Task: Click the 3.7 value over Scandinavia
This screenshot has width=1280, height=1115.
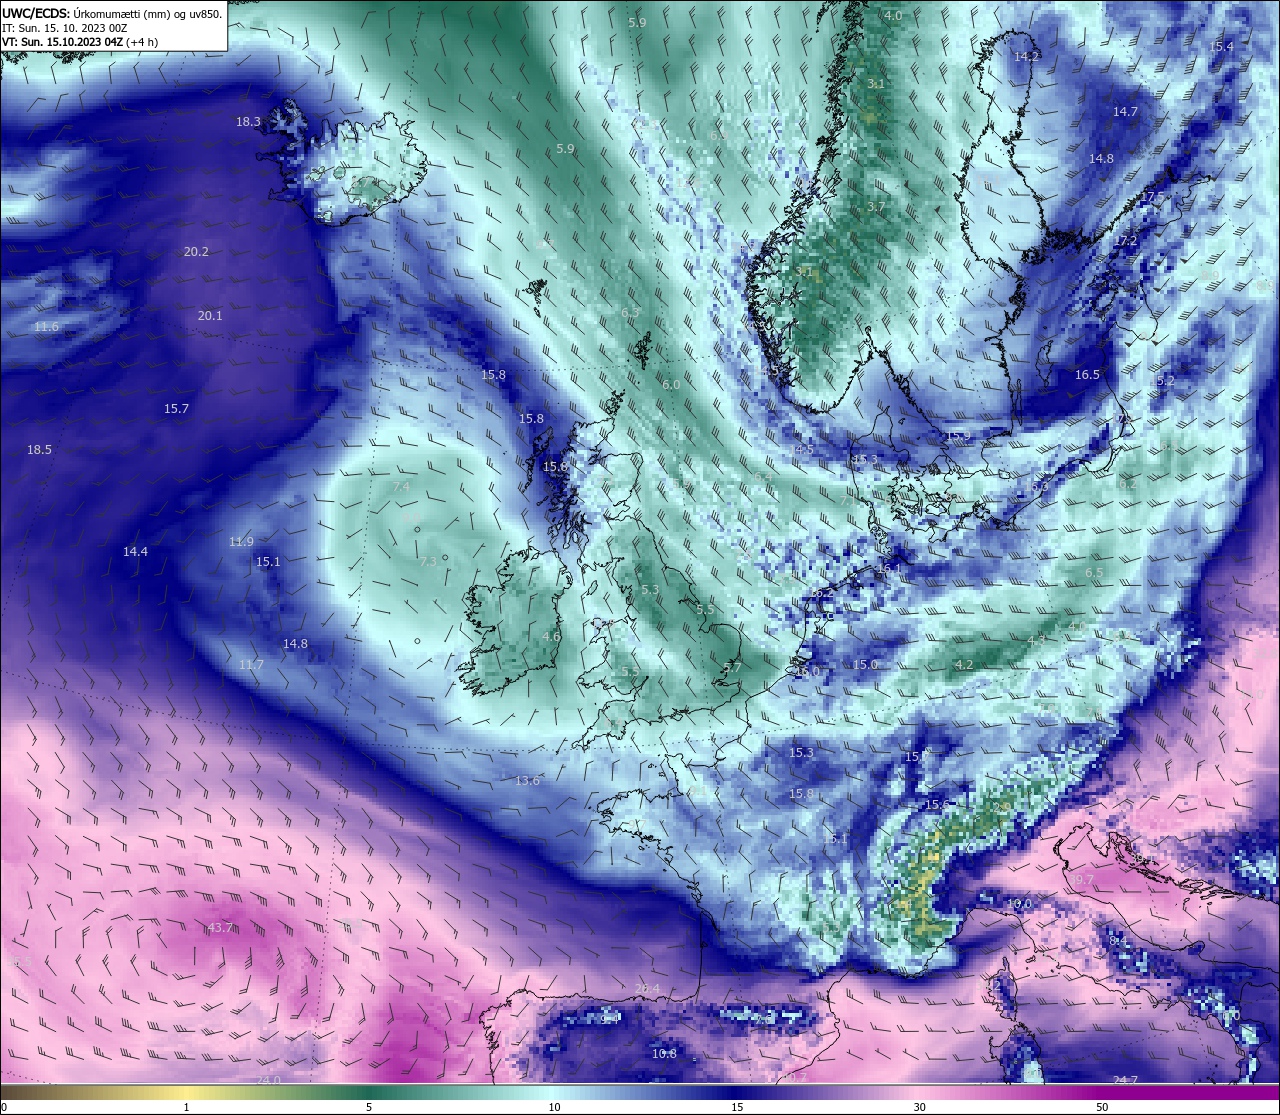Action: click(x=876, y=207)
